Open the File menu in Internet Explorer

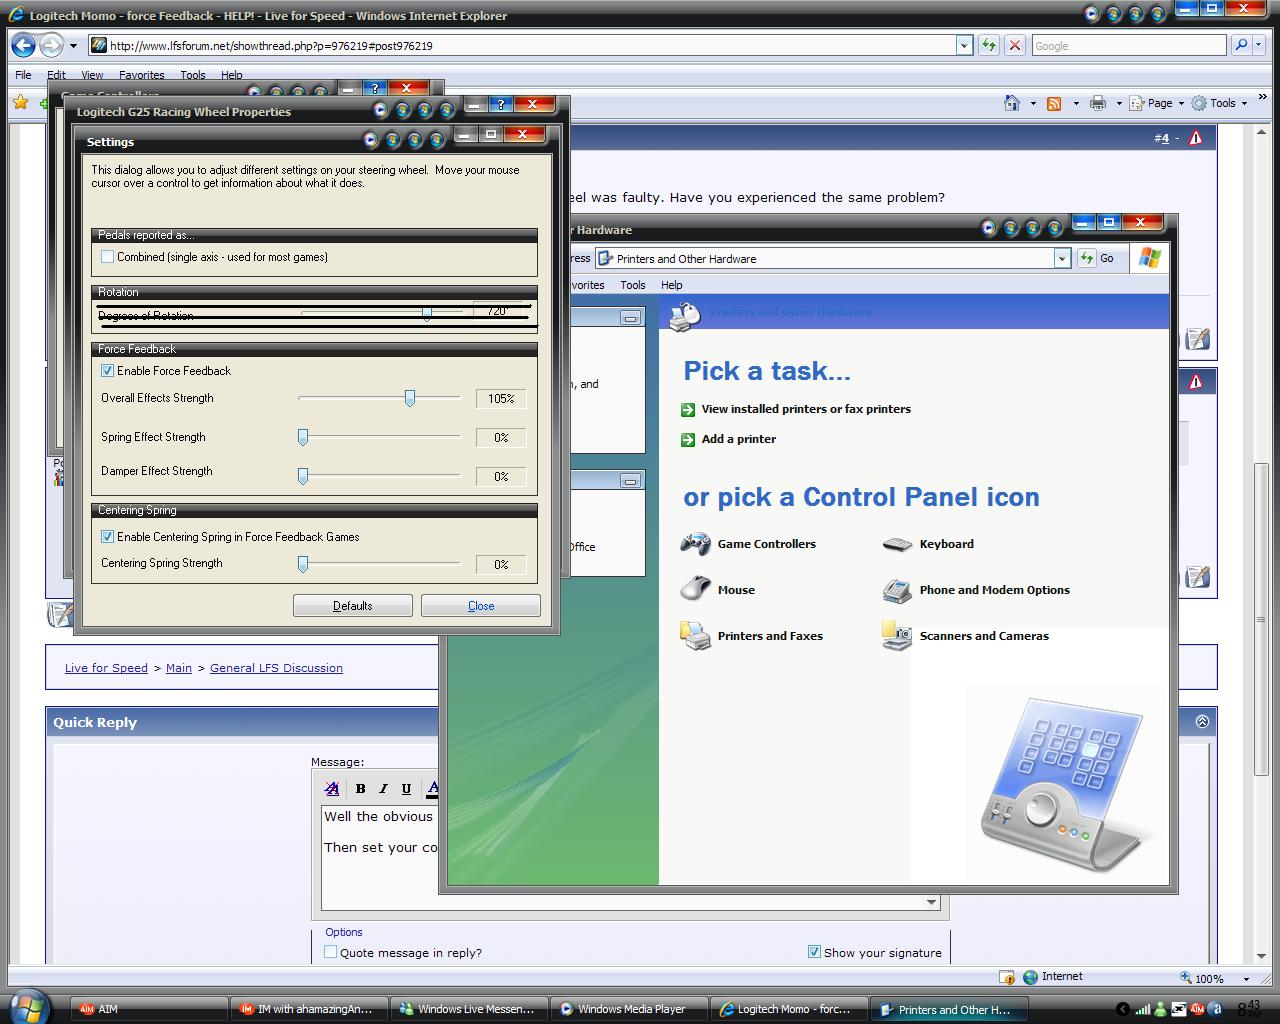(x=23, y=75)
